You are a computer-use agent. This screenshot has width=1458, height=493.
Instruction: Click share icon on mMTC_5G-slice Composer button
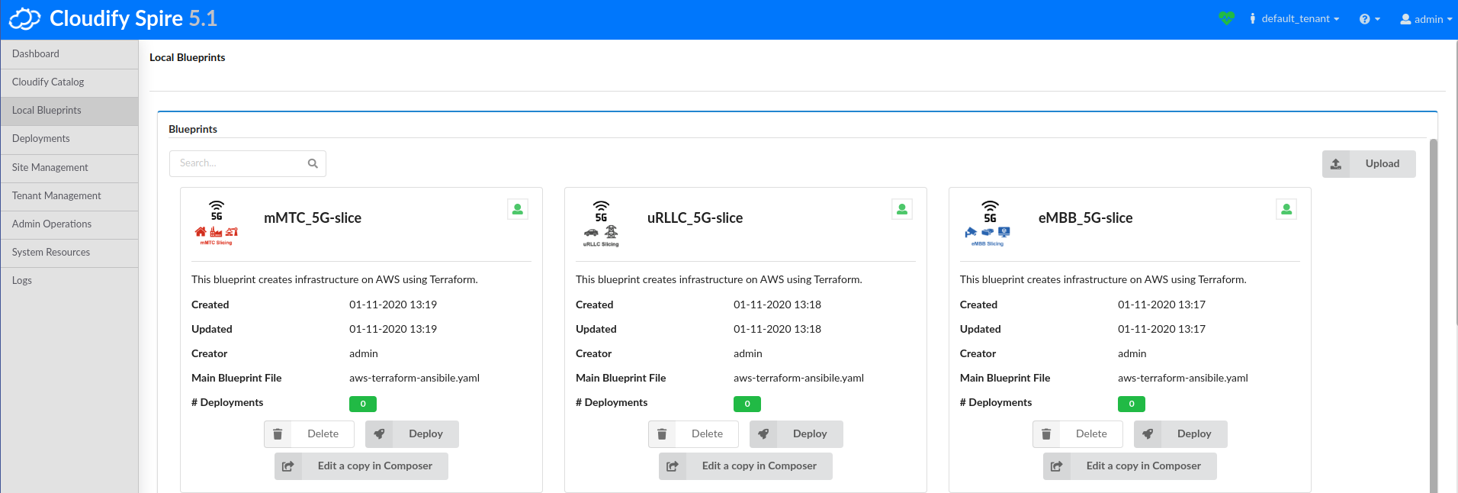point(289,466)
